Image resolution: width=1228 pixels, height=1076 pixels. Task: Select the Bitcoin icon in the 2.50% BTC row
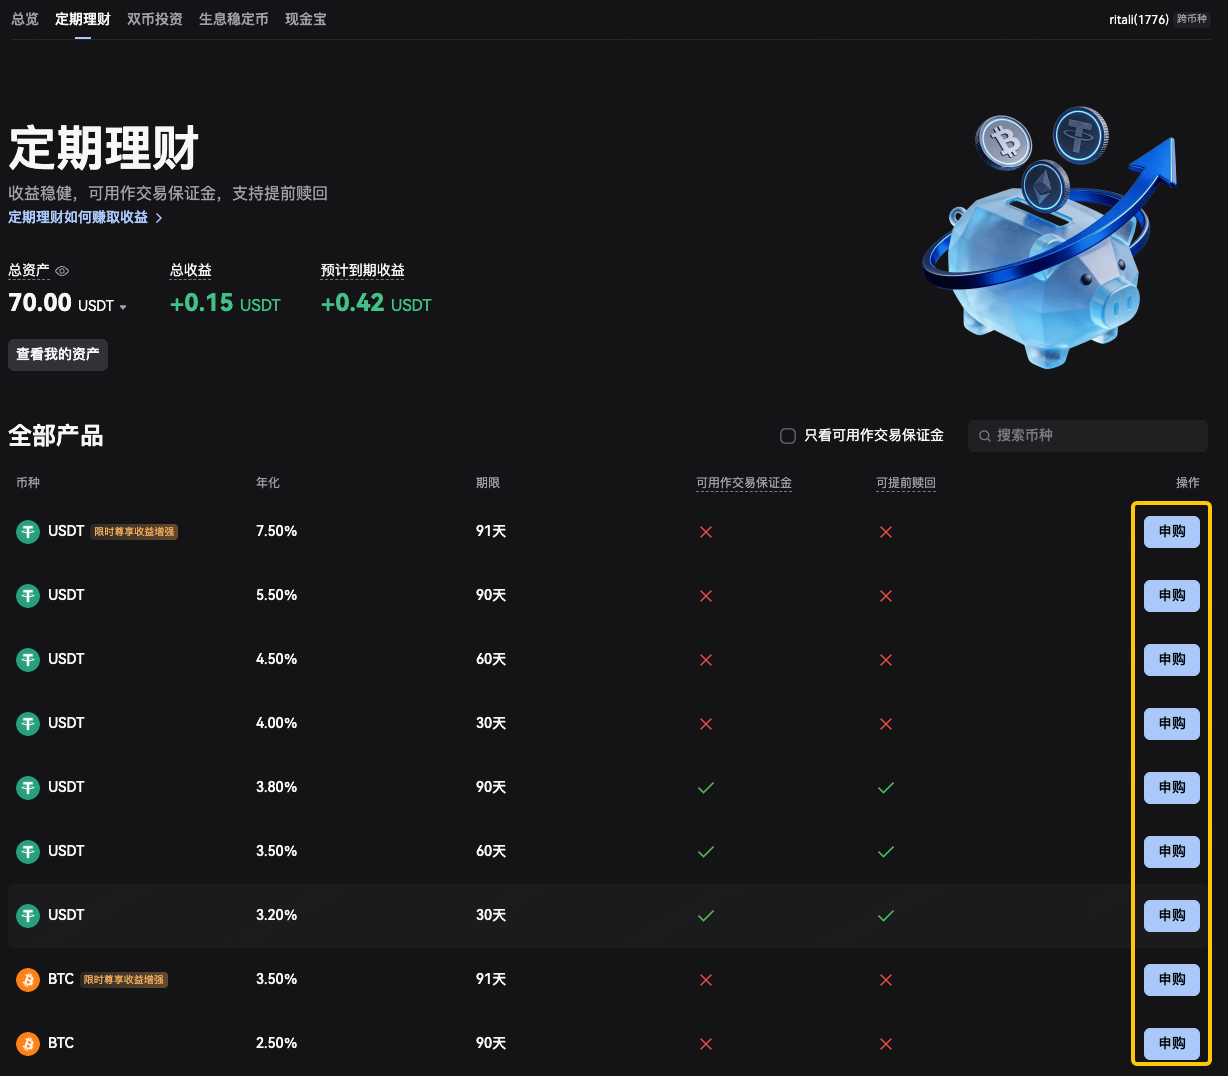point(28,1044)
